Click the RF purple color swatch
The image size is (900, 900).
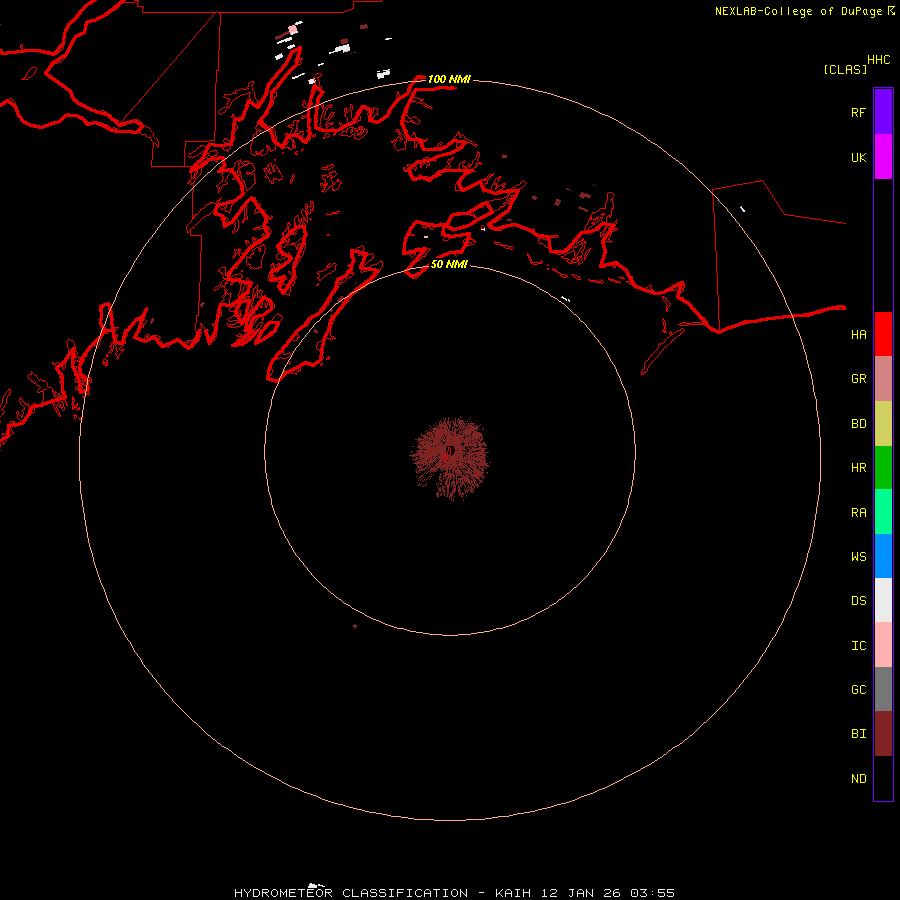[883, 112]
